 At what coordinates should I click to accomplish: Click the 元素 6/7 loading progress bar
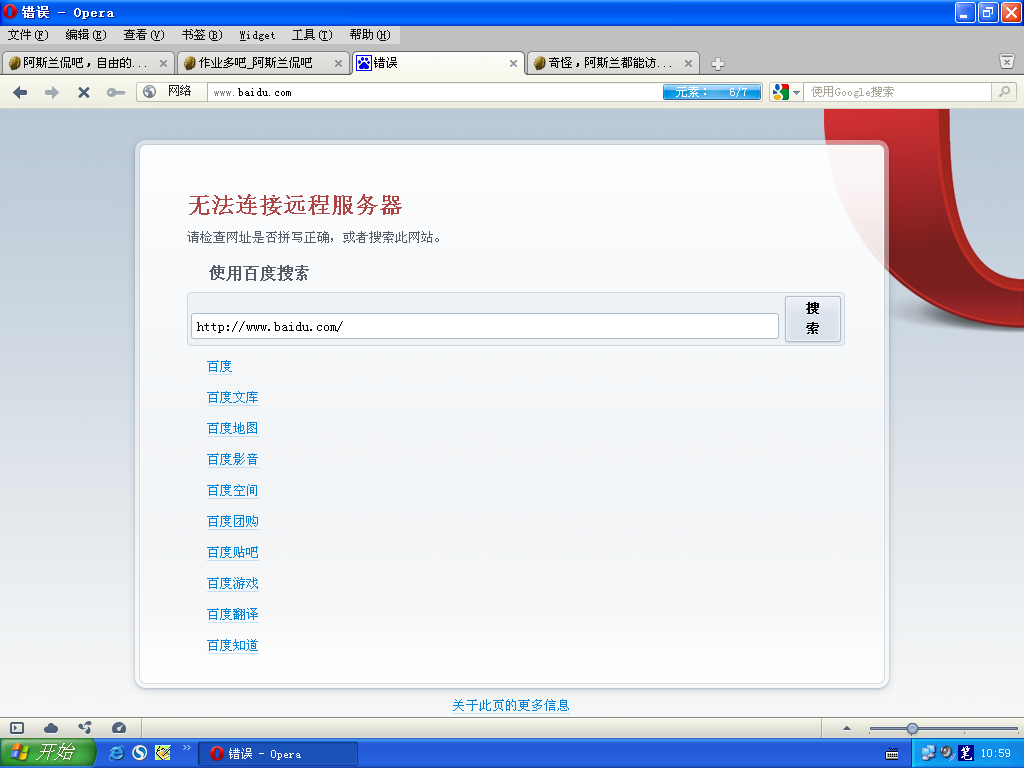click(x=712, y=92)
